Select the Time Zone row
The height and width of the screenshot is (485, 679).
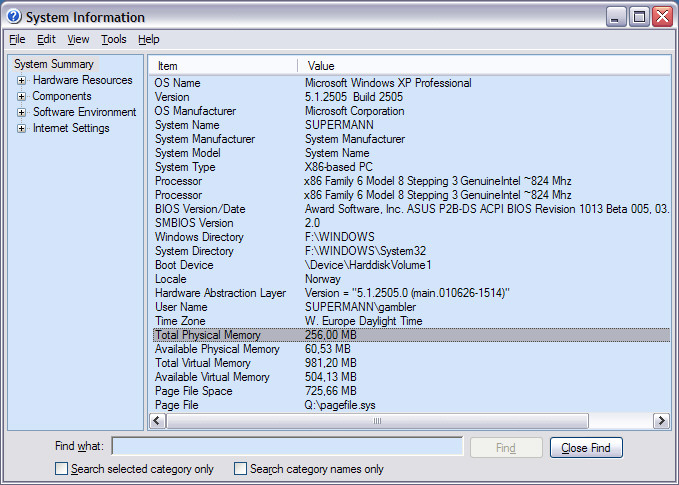tap(411, 321)
